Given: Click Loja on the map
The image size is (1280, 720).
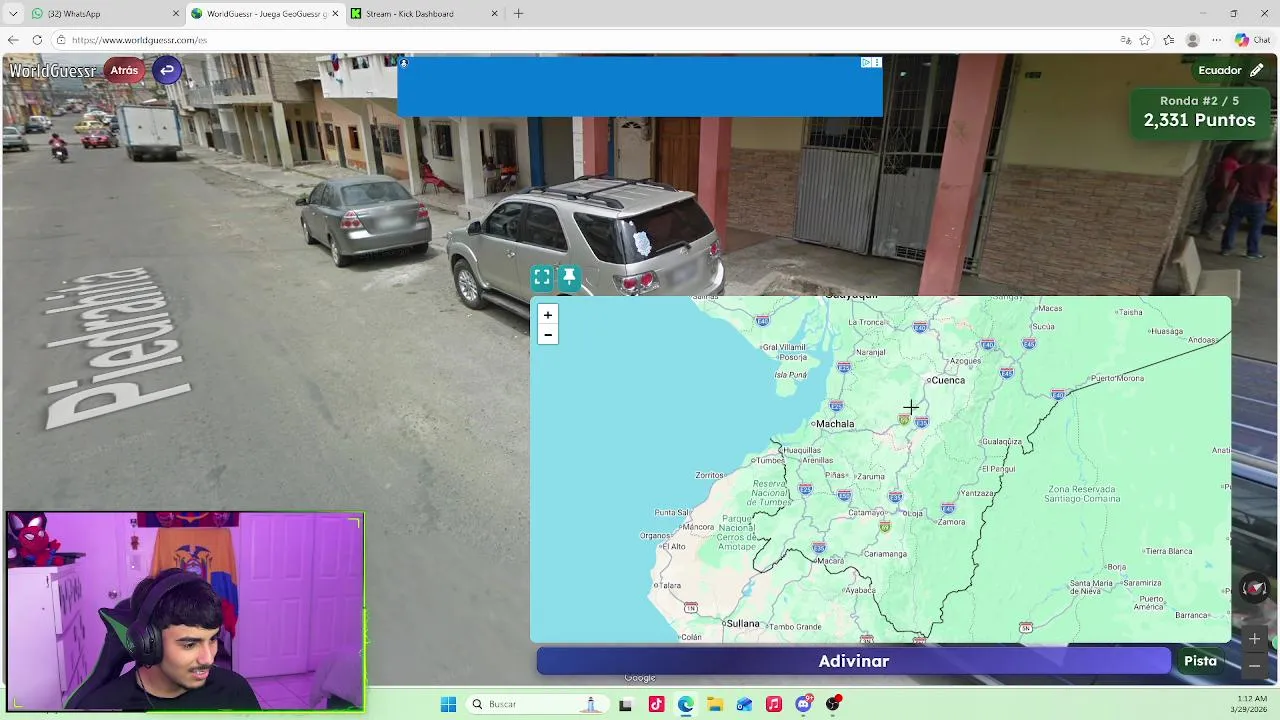Looking at the screenshot, I should [x=913, y=514].
